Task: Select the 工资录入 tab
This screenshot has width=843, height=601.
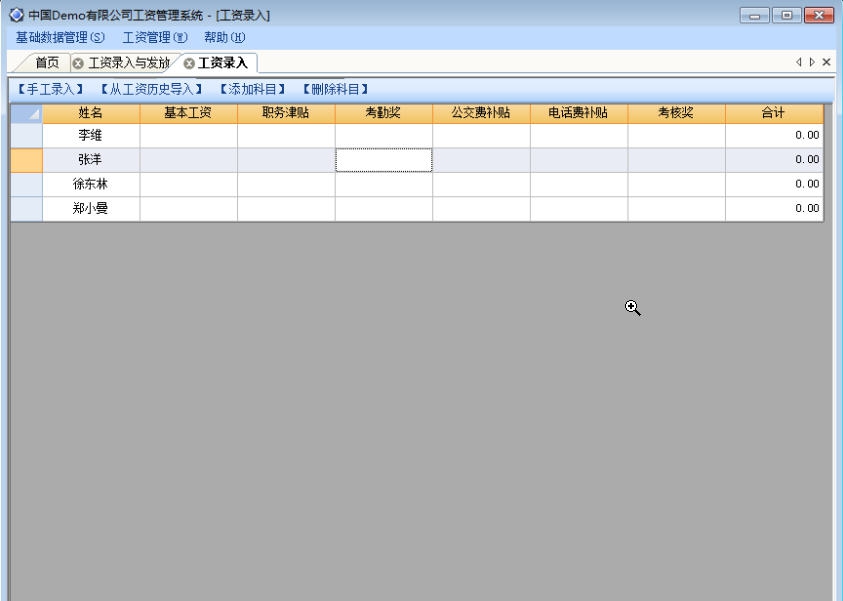Action: (x=223, y=63)
